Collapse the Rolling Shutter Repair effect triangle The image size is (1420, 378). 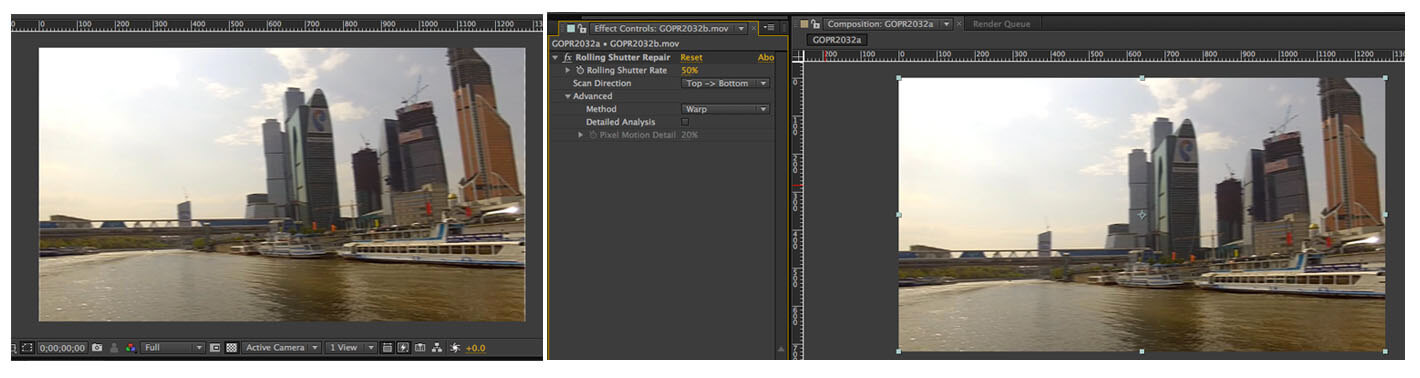(x=555, y=58)
